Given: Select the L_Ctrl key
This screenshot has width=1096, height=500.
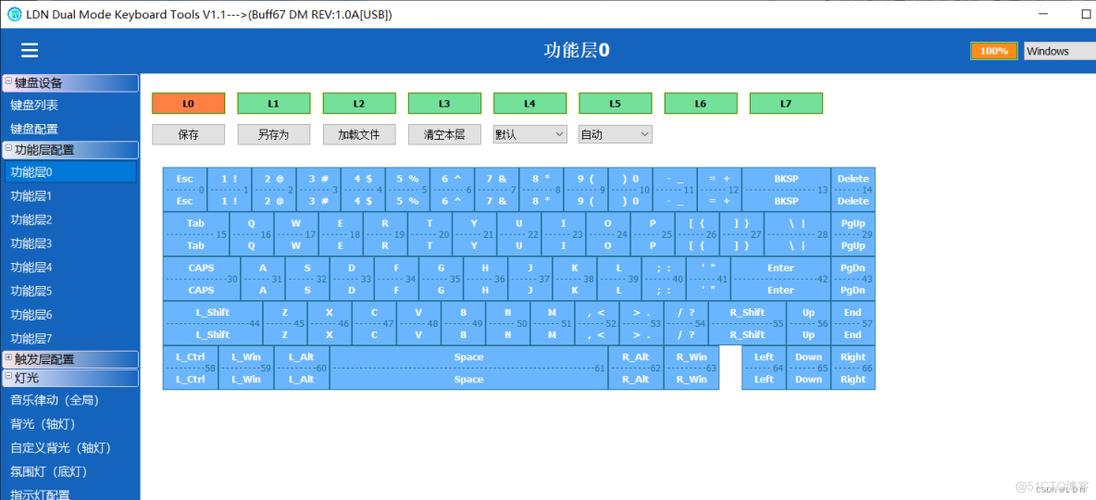Looking at the screenshot, I should coord(191,368).
